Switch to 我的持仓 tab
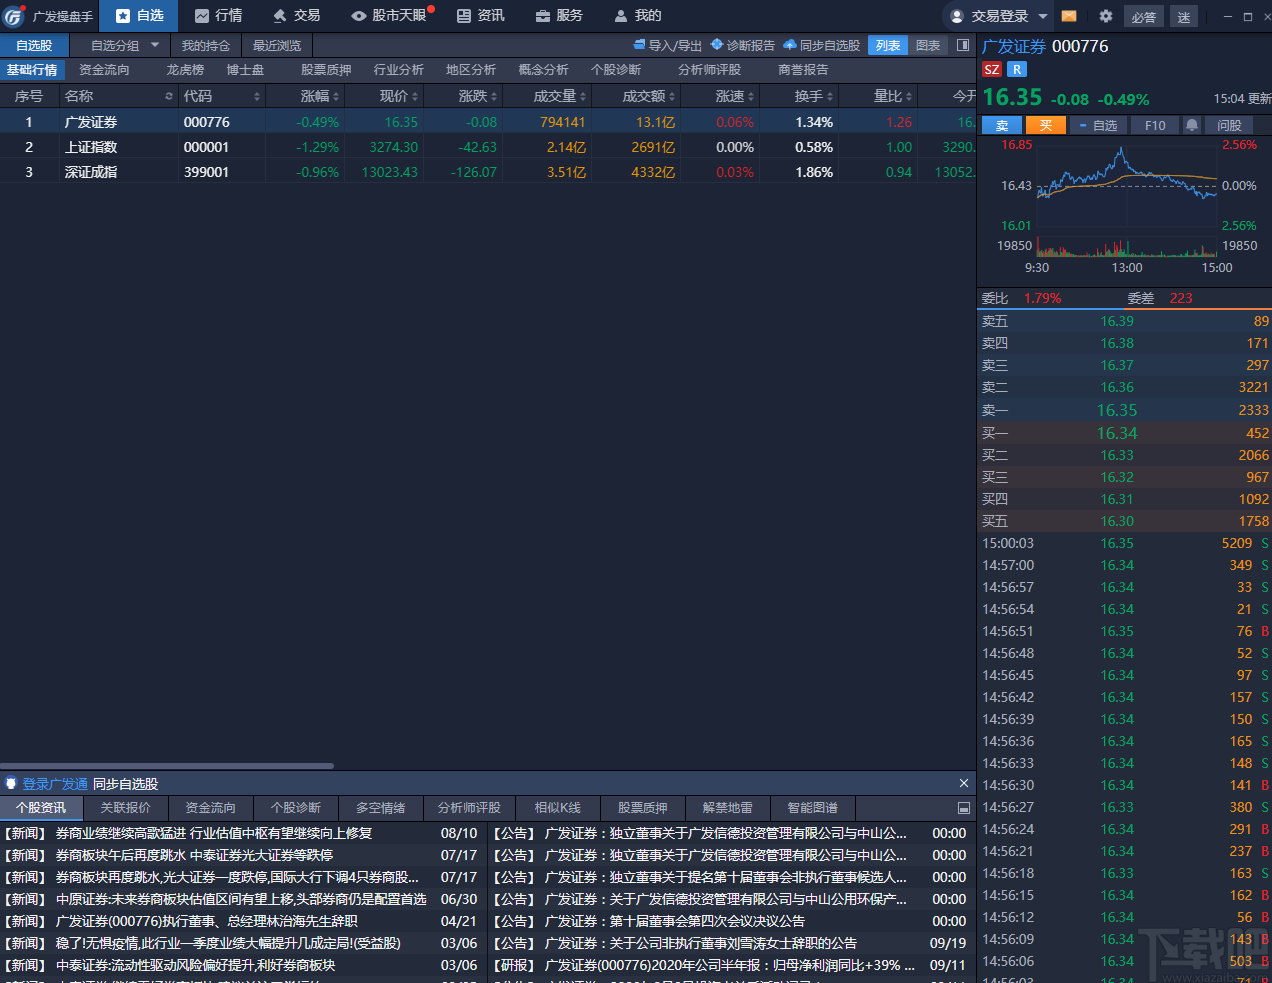 tap(206, 46)
